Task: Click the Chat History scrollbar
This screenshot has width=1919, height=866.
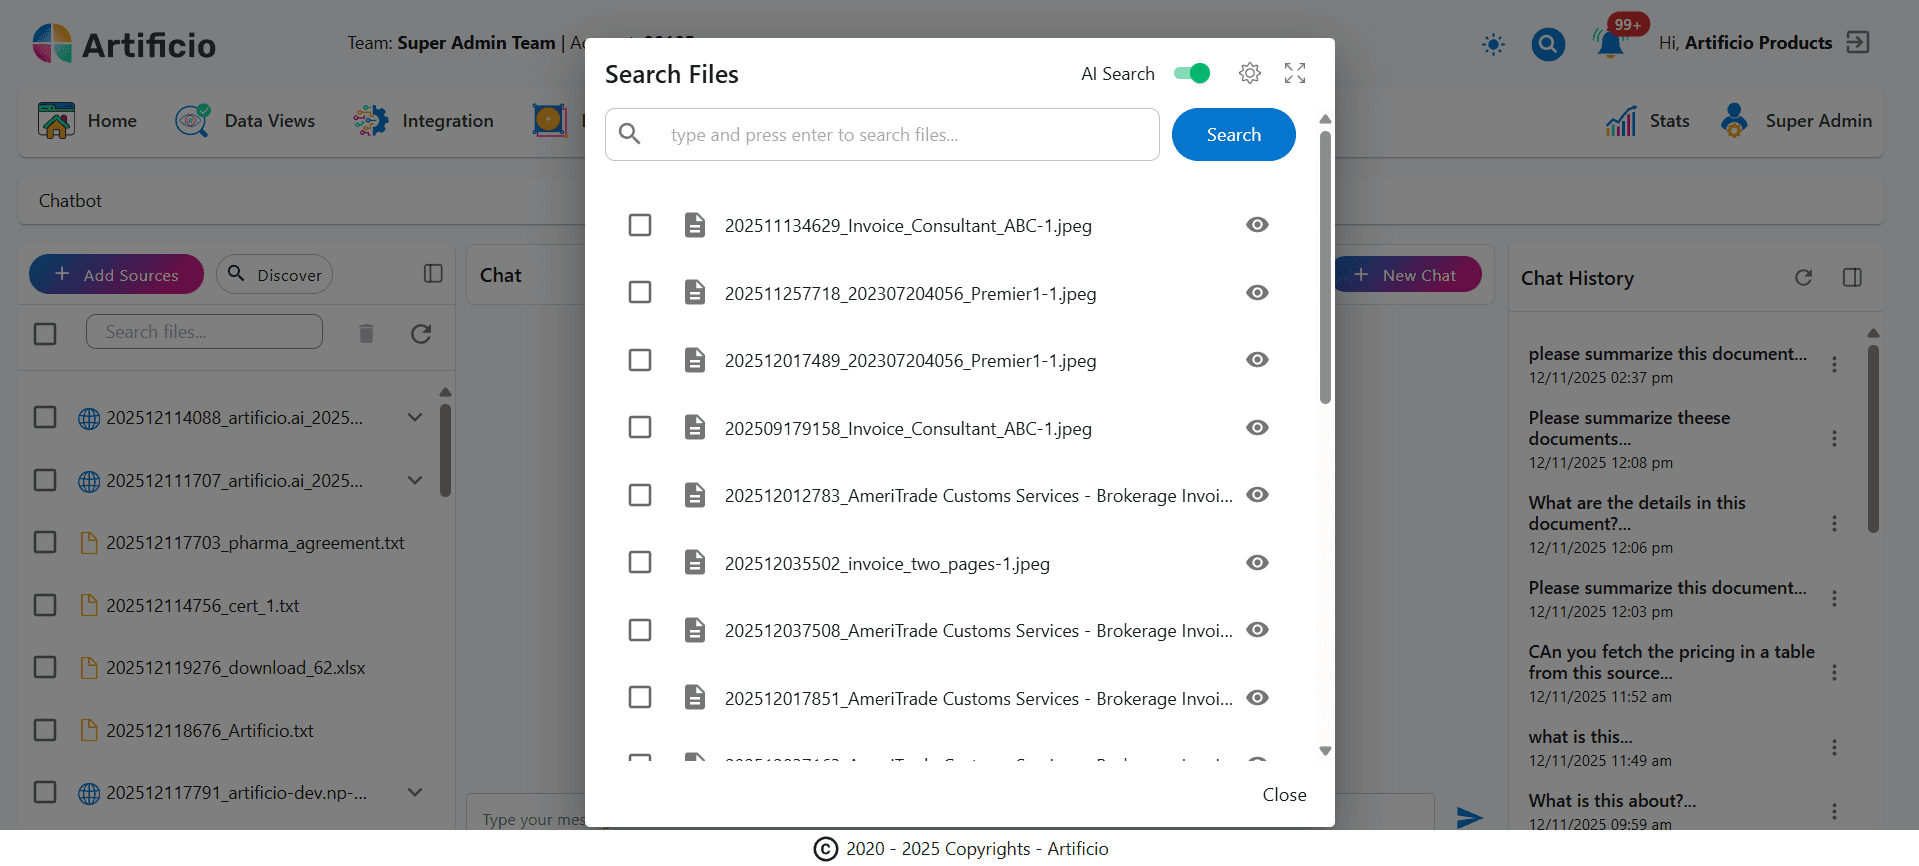Action: (x=1873, y=439)
